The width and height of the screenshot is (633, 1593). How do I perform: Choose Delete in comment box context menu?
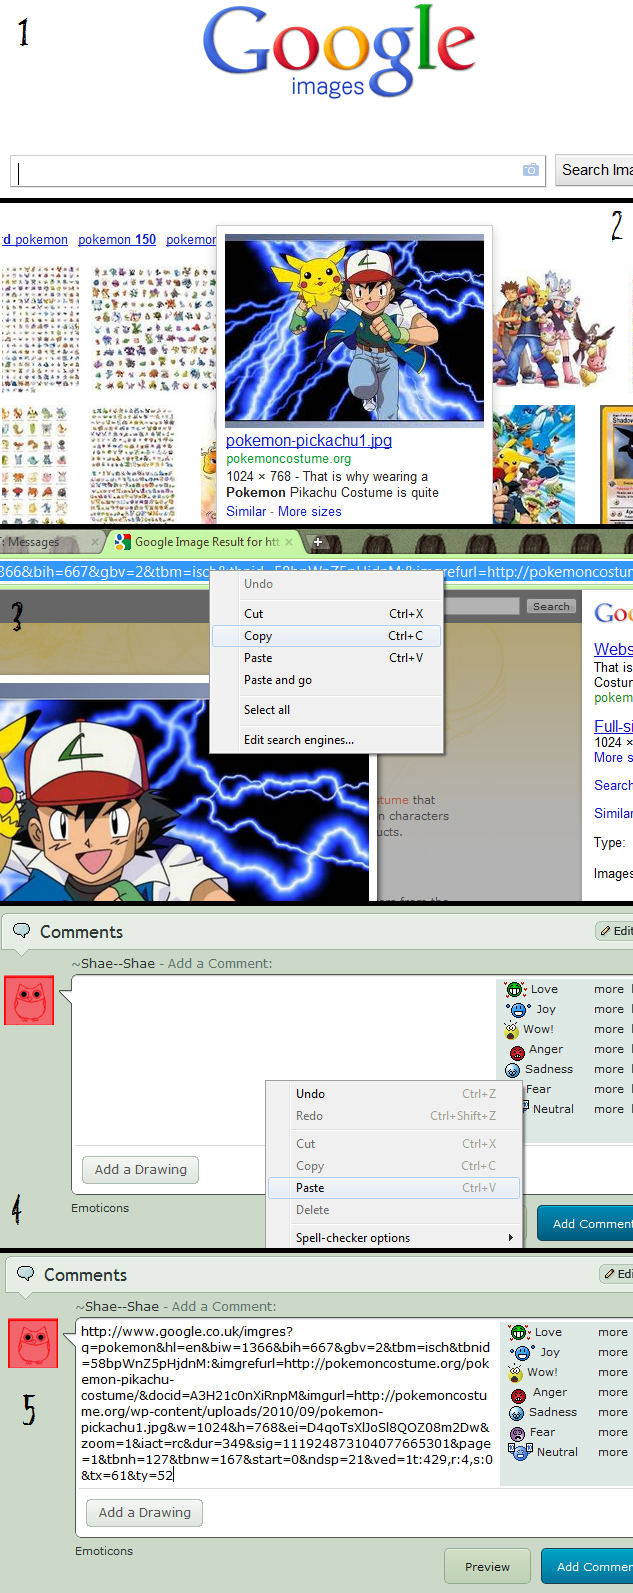395,1210
